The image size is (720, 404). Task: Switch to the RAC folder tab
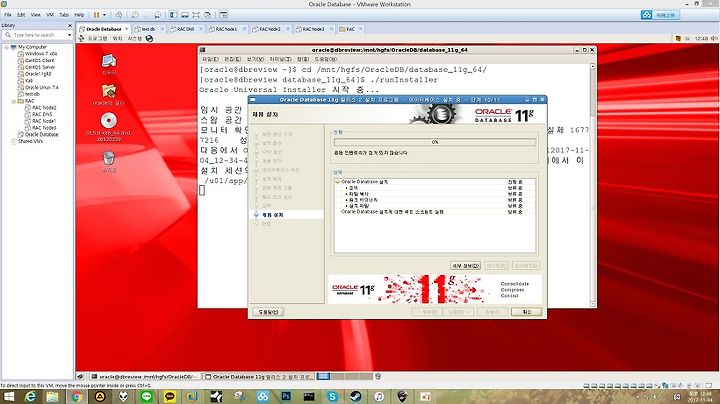(x=350, y=29)
